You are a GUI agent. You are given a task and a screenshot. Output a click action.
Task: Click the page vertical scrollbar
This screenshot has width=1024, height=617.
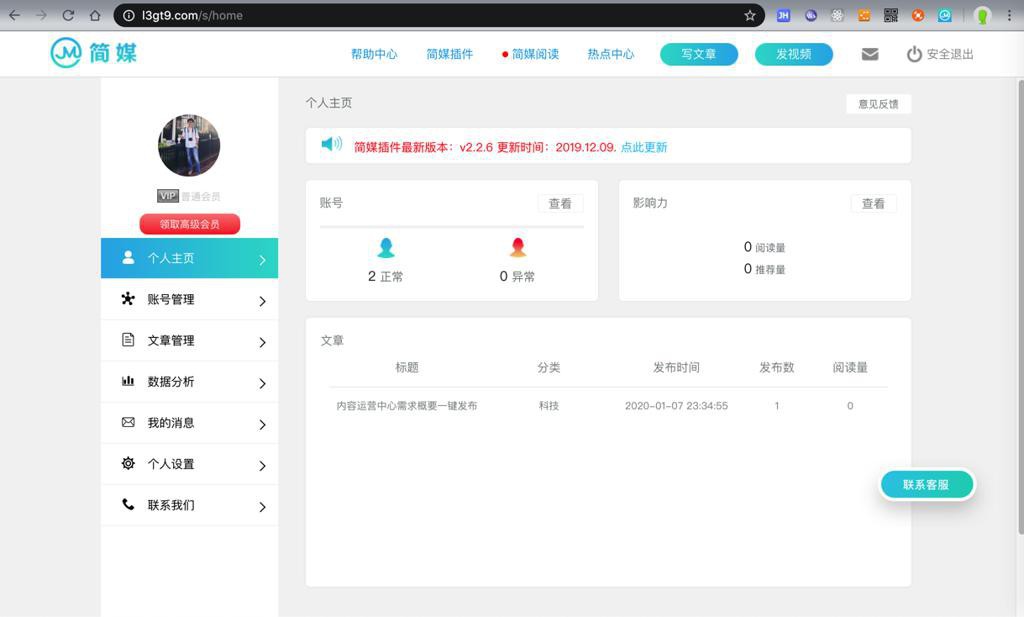click(1020, 307)
